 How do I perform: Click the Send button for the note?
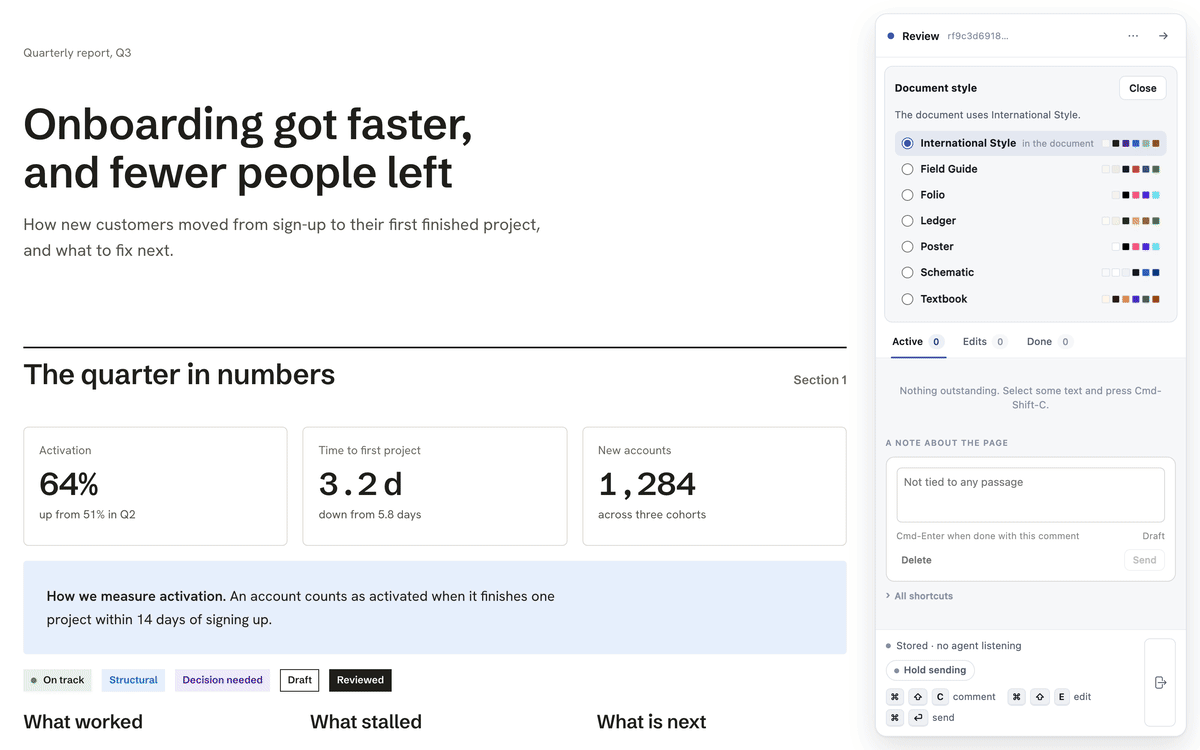(x=1144, y=560)
